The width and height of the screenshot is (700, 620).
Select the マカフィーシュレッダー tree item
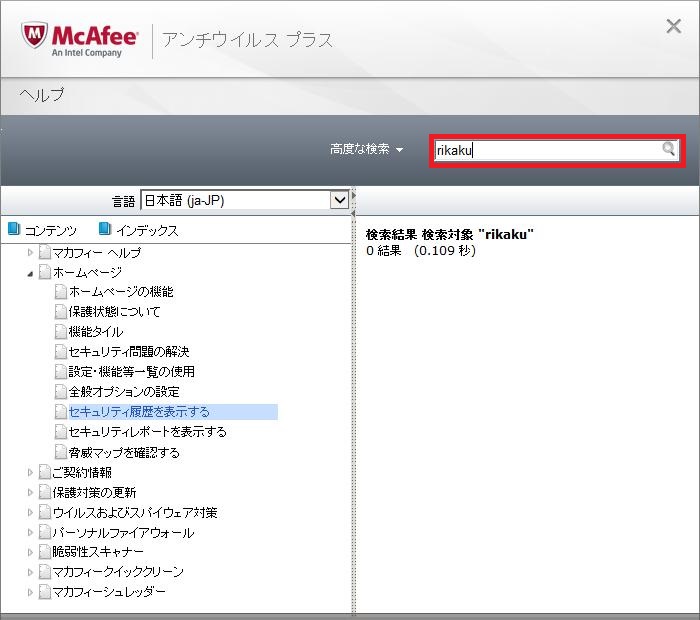click(109, 592)
